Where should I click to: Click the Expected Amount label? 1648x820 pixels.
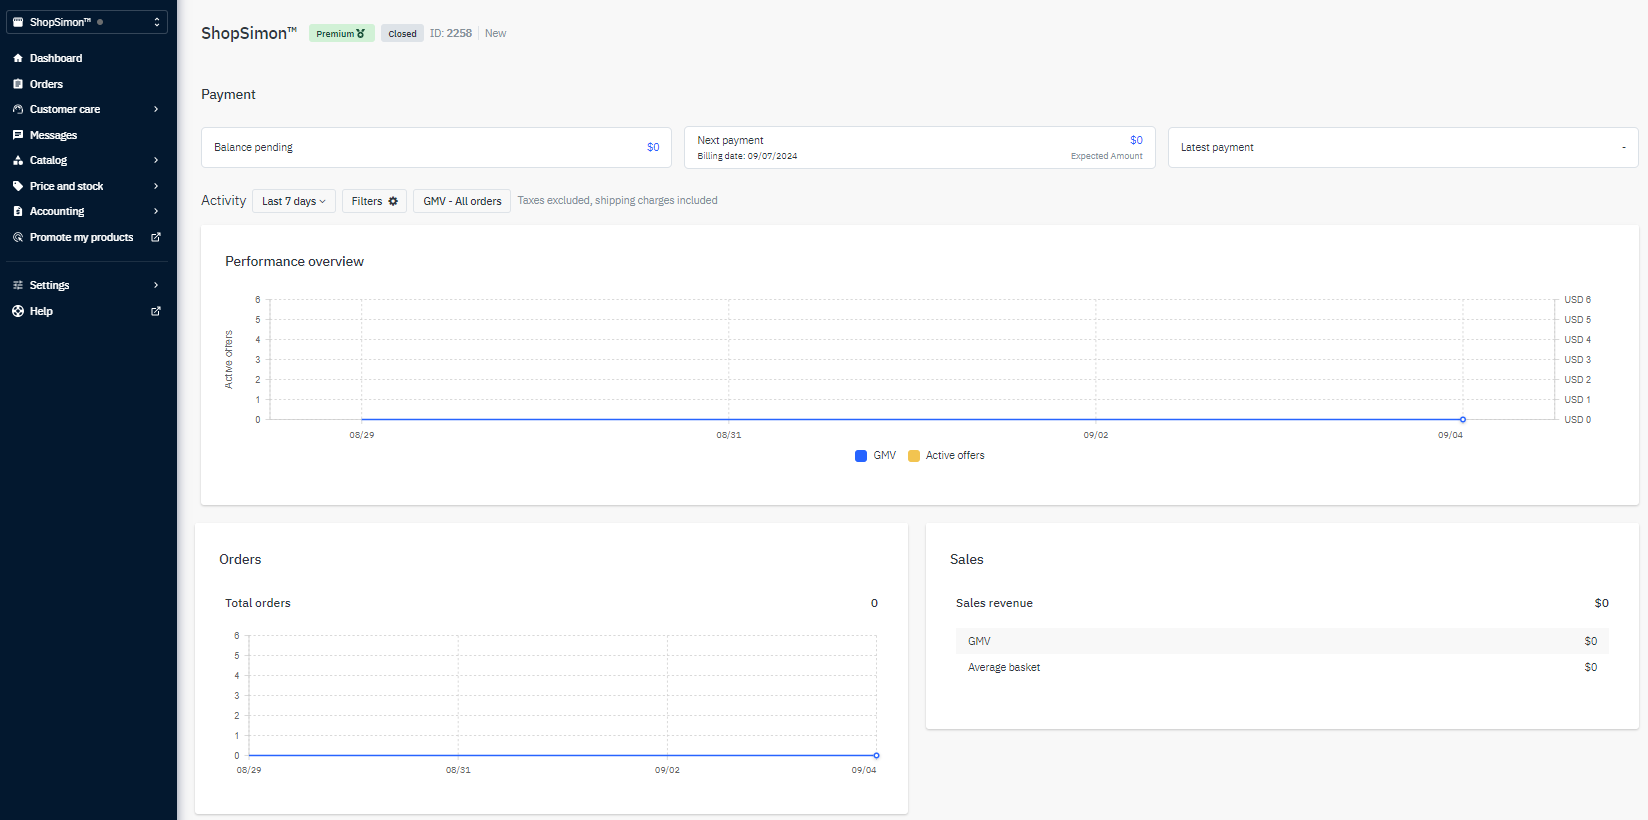pyautogui.click(x=1106, y=156)
